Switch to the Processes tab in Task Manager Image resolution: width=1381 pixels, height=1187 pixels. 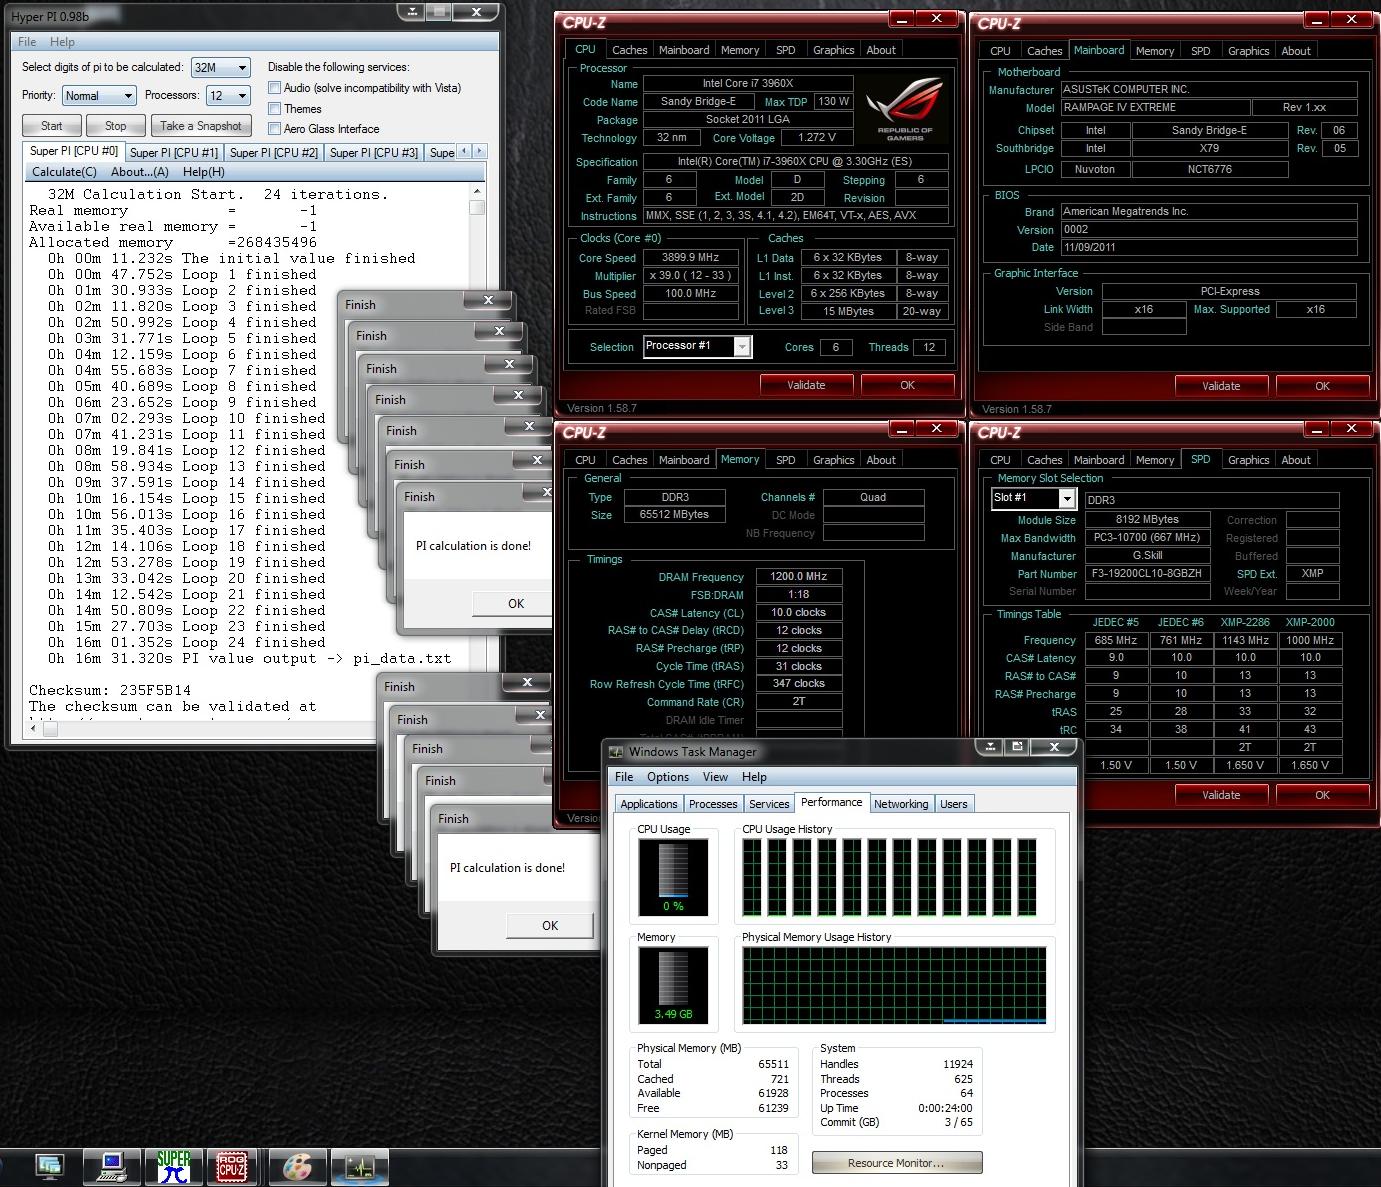click(713, 803)
